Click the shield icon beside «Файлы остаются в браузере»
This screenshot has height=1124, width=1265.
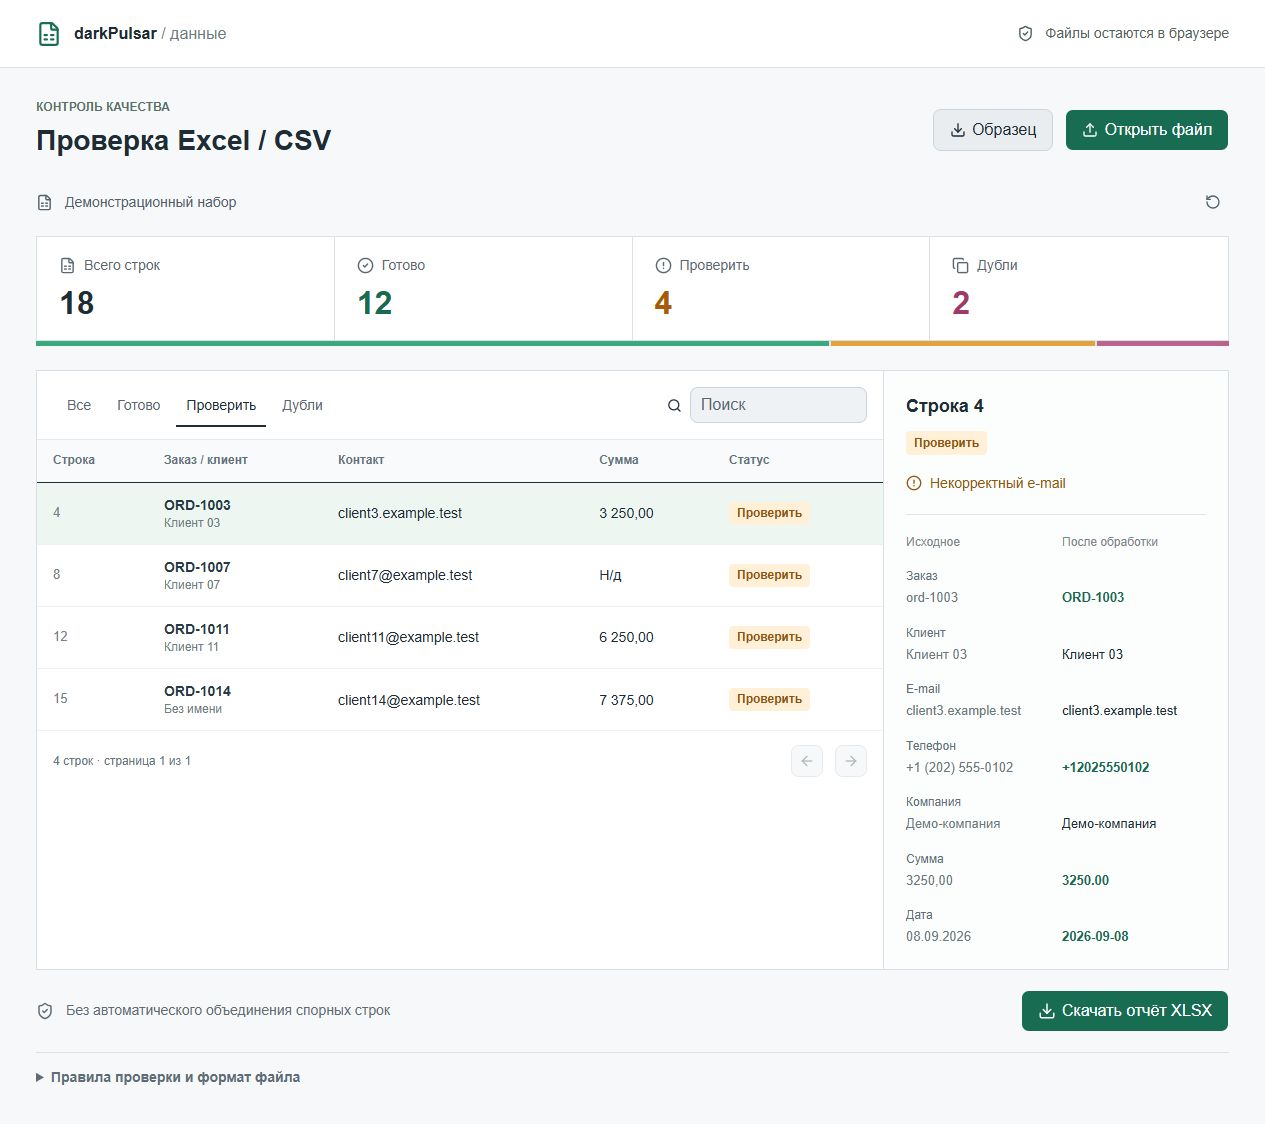coord(1025,34)
